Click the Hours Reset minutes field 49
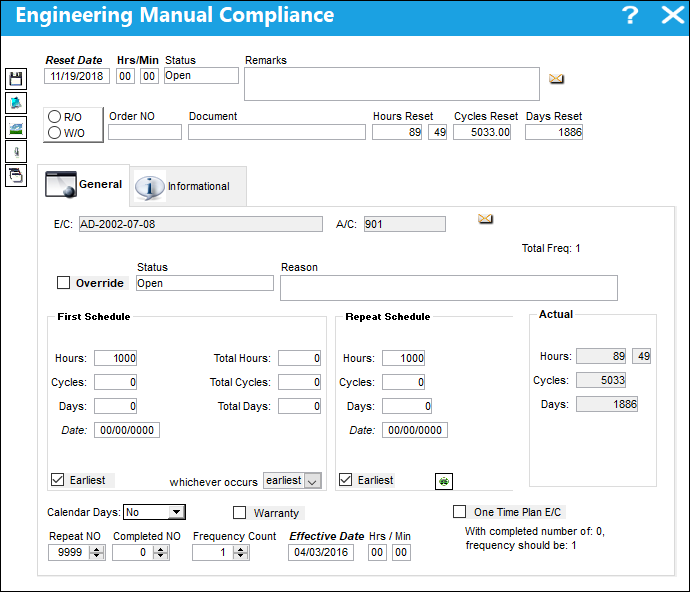The height and width of the screenshot is (592, 690). [x=437, y=132]
